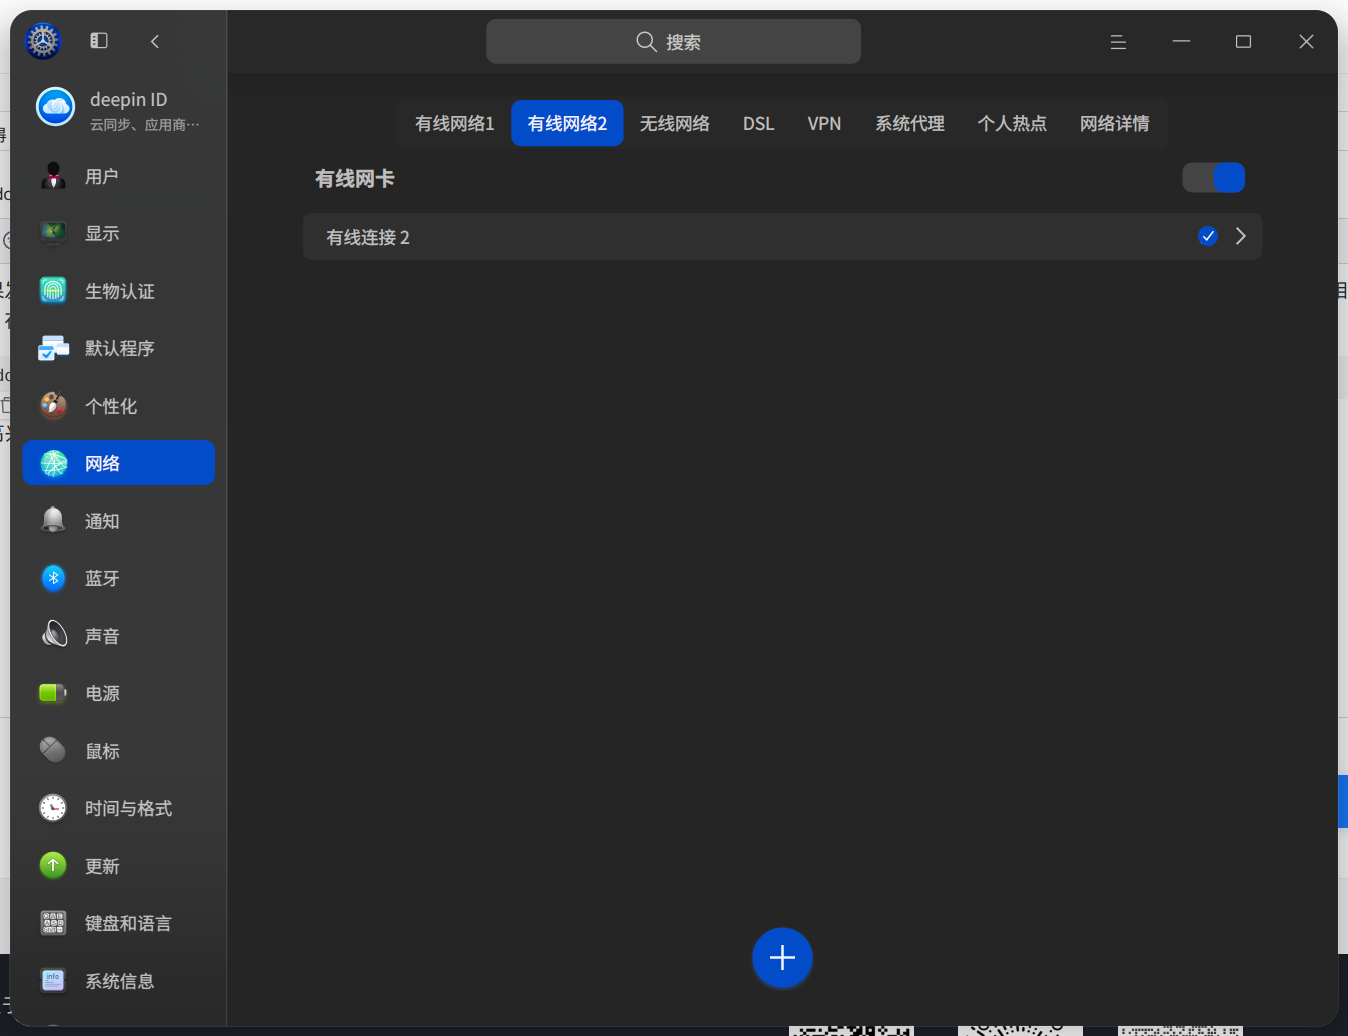1348x1036 pixels.
Task: Open the Control Center app logo
Action: pyautogui.click(x=43, y=41)
